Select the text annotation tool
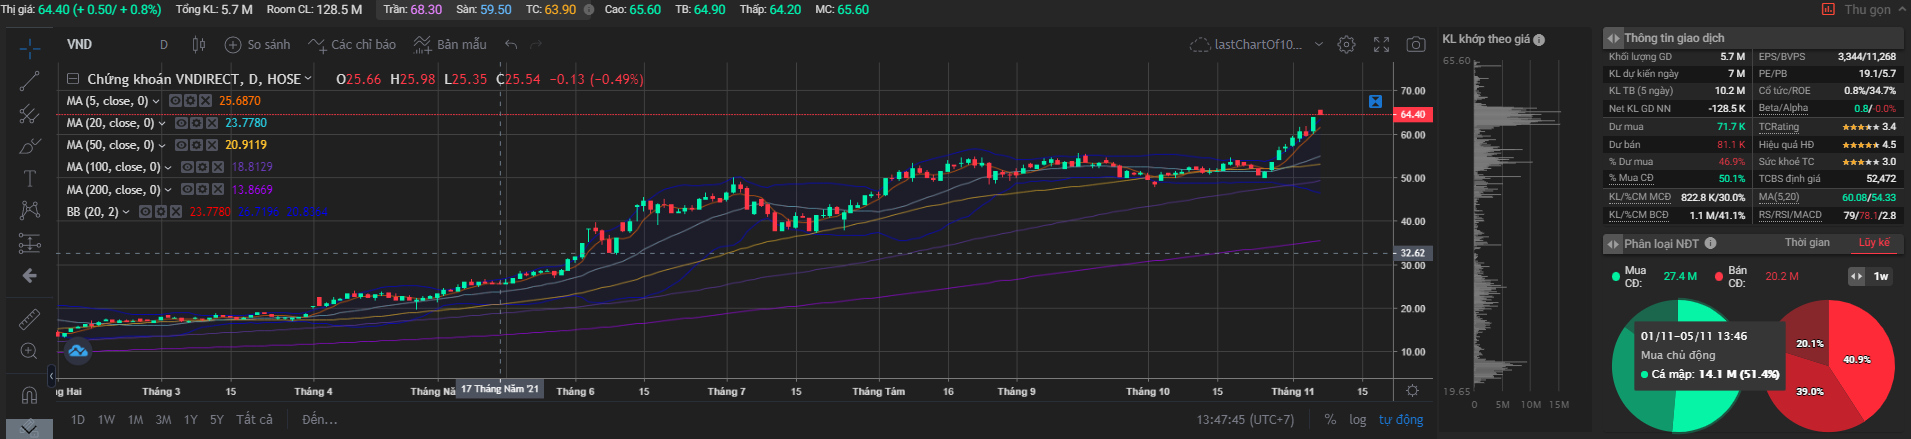The height and width of the screenshot is (439, 1911). tap(29, 178)
